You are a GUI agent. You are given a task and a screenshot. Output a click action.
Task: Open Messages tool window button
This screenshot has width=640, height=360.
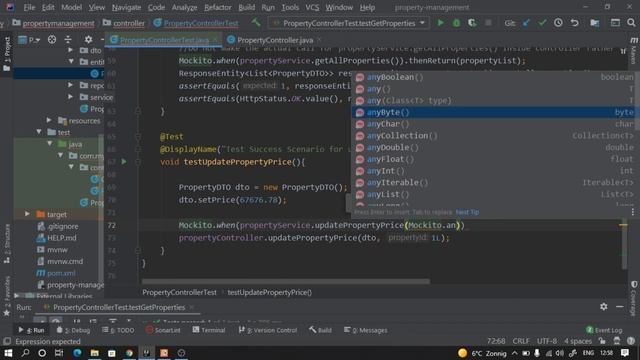pyautogui.click(x=366, y=330)
